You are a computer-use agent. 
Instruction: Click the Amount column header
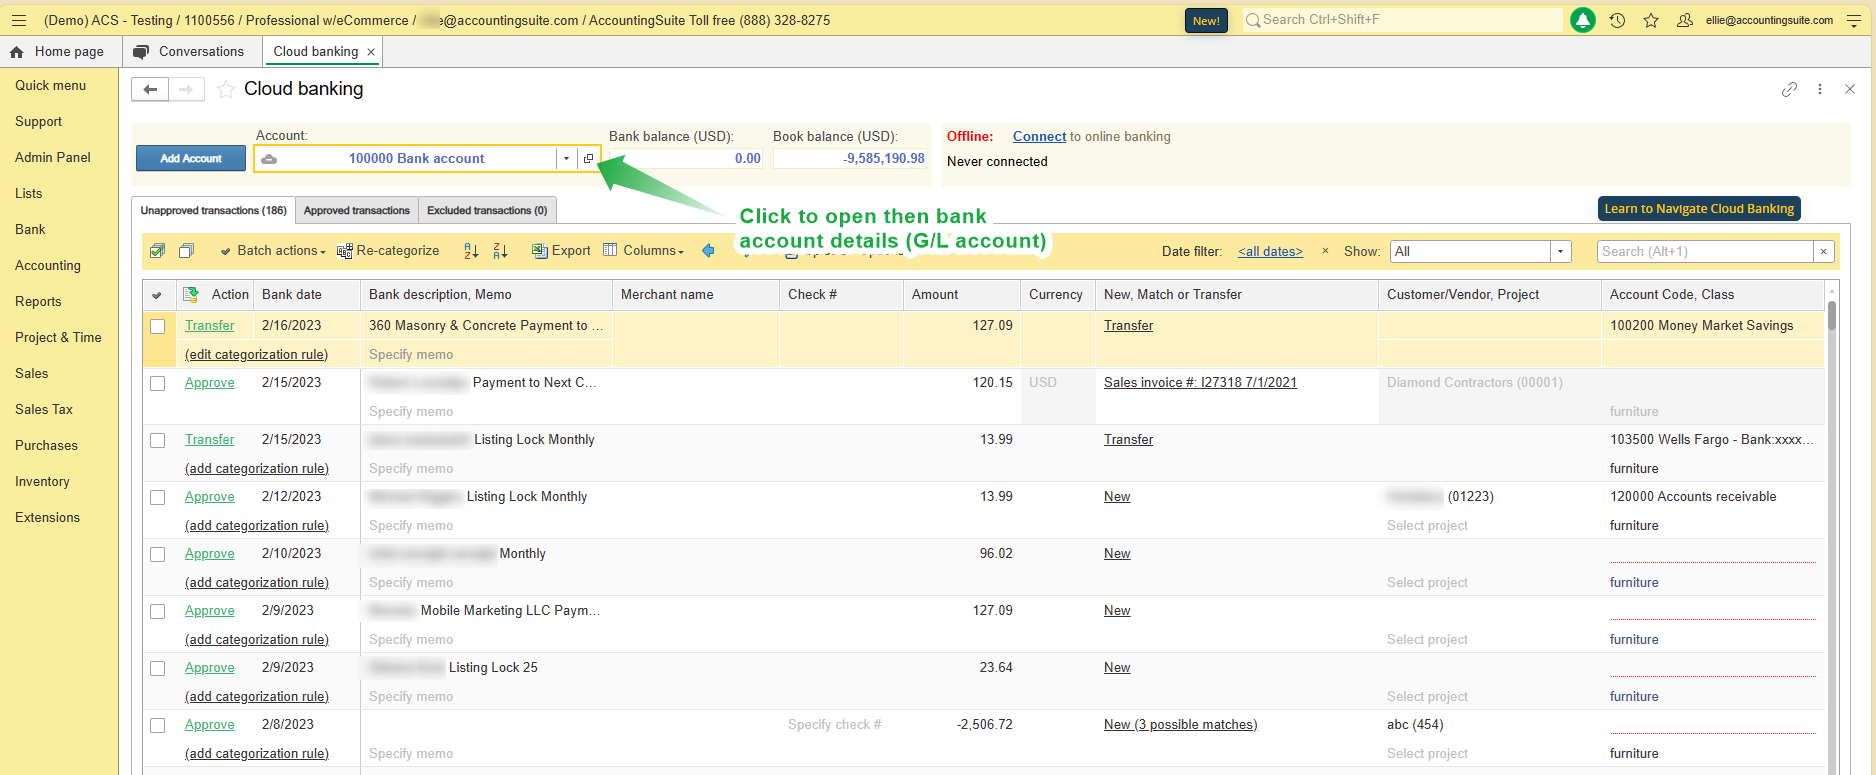point(961,295)
